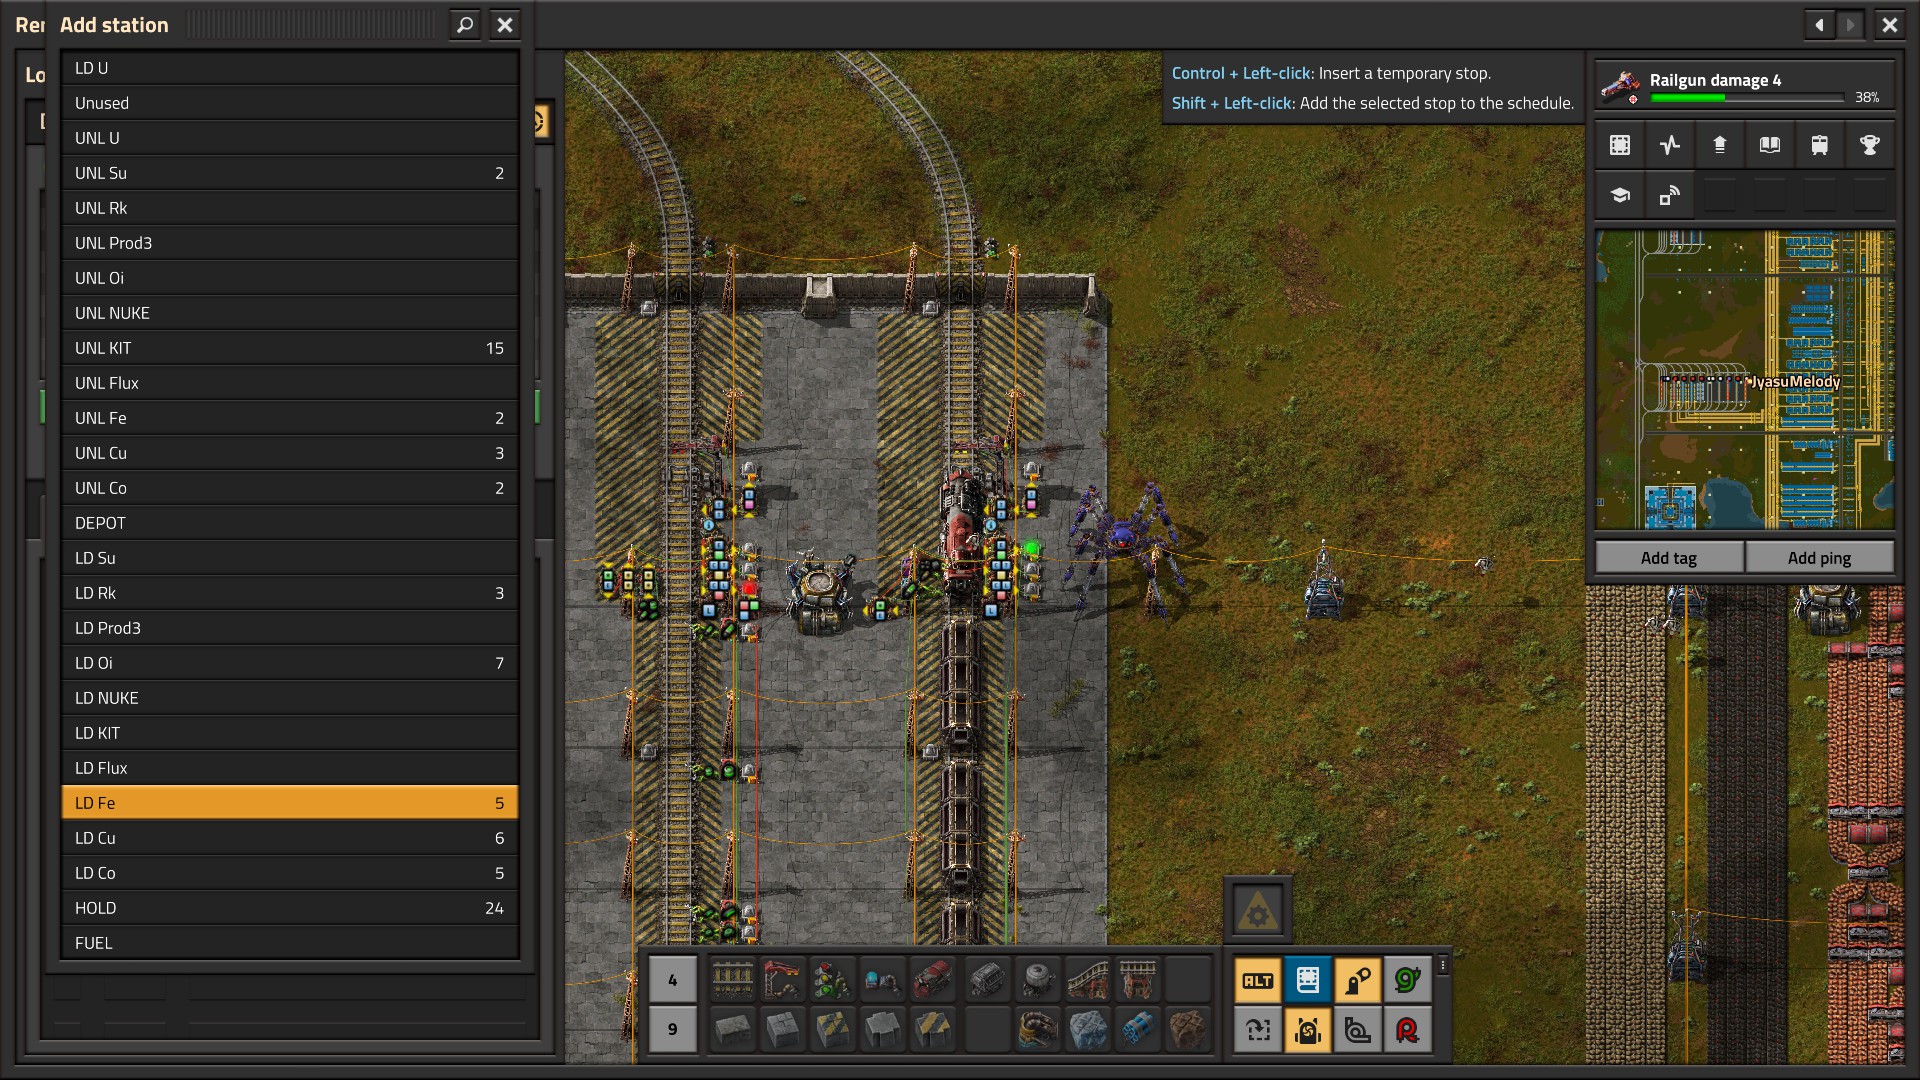Choose station HOLD
1920x1080 pixels.
coord(290,908)
